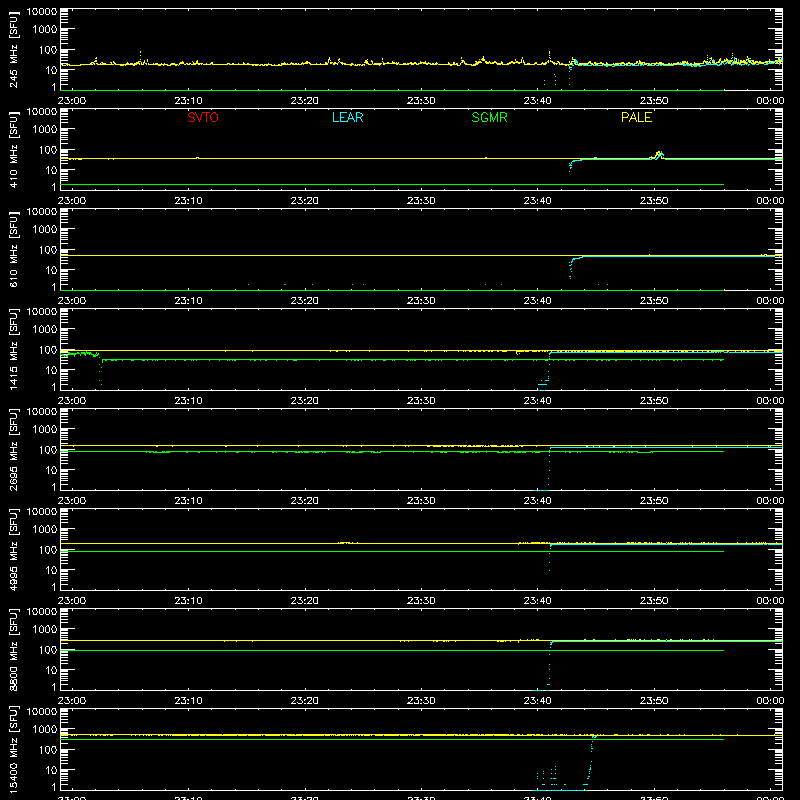Click the 10 tick value on the 15400 MHz axis
Image resolution: width=800 pixels, height=800 pixels.
[51, 770]
